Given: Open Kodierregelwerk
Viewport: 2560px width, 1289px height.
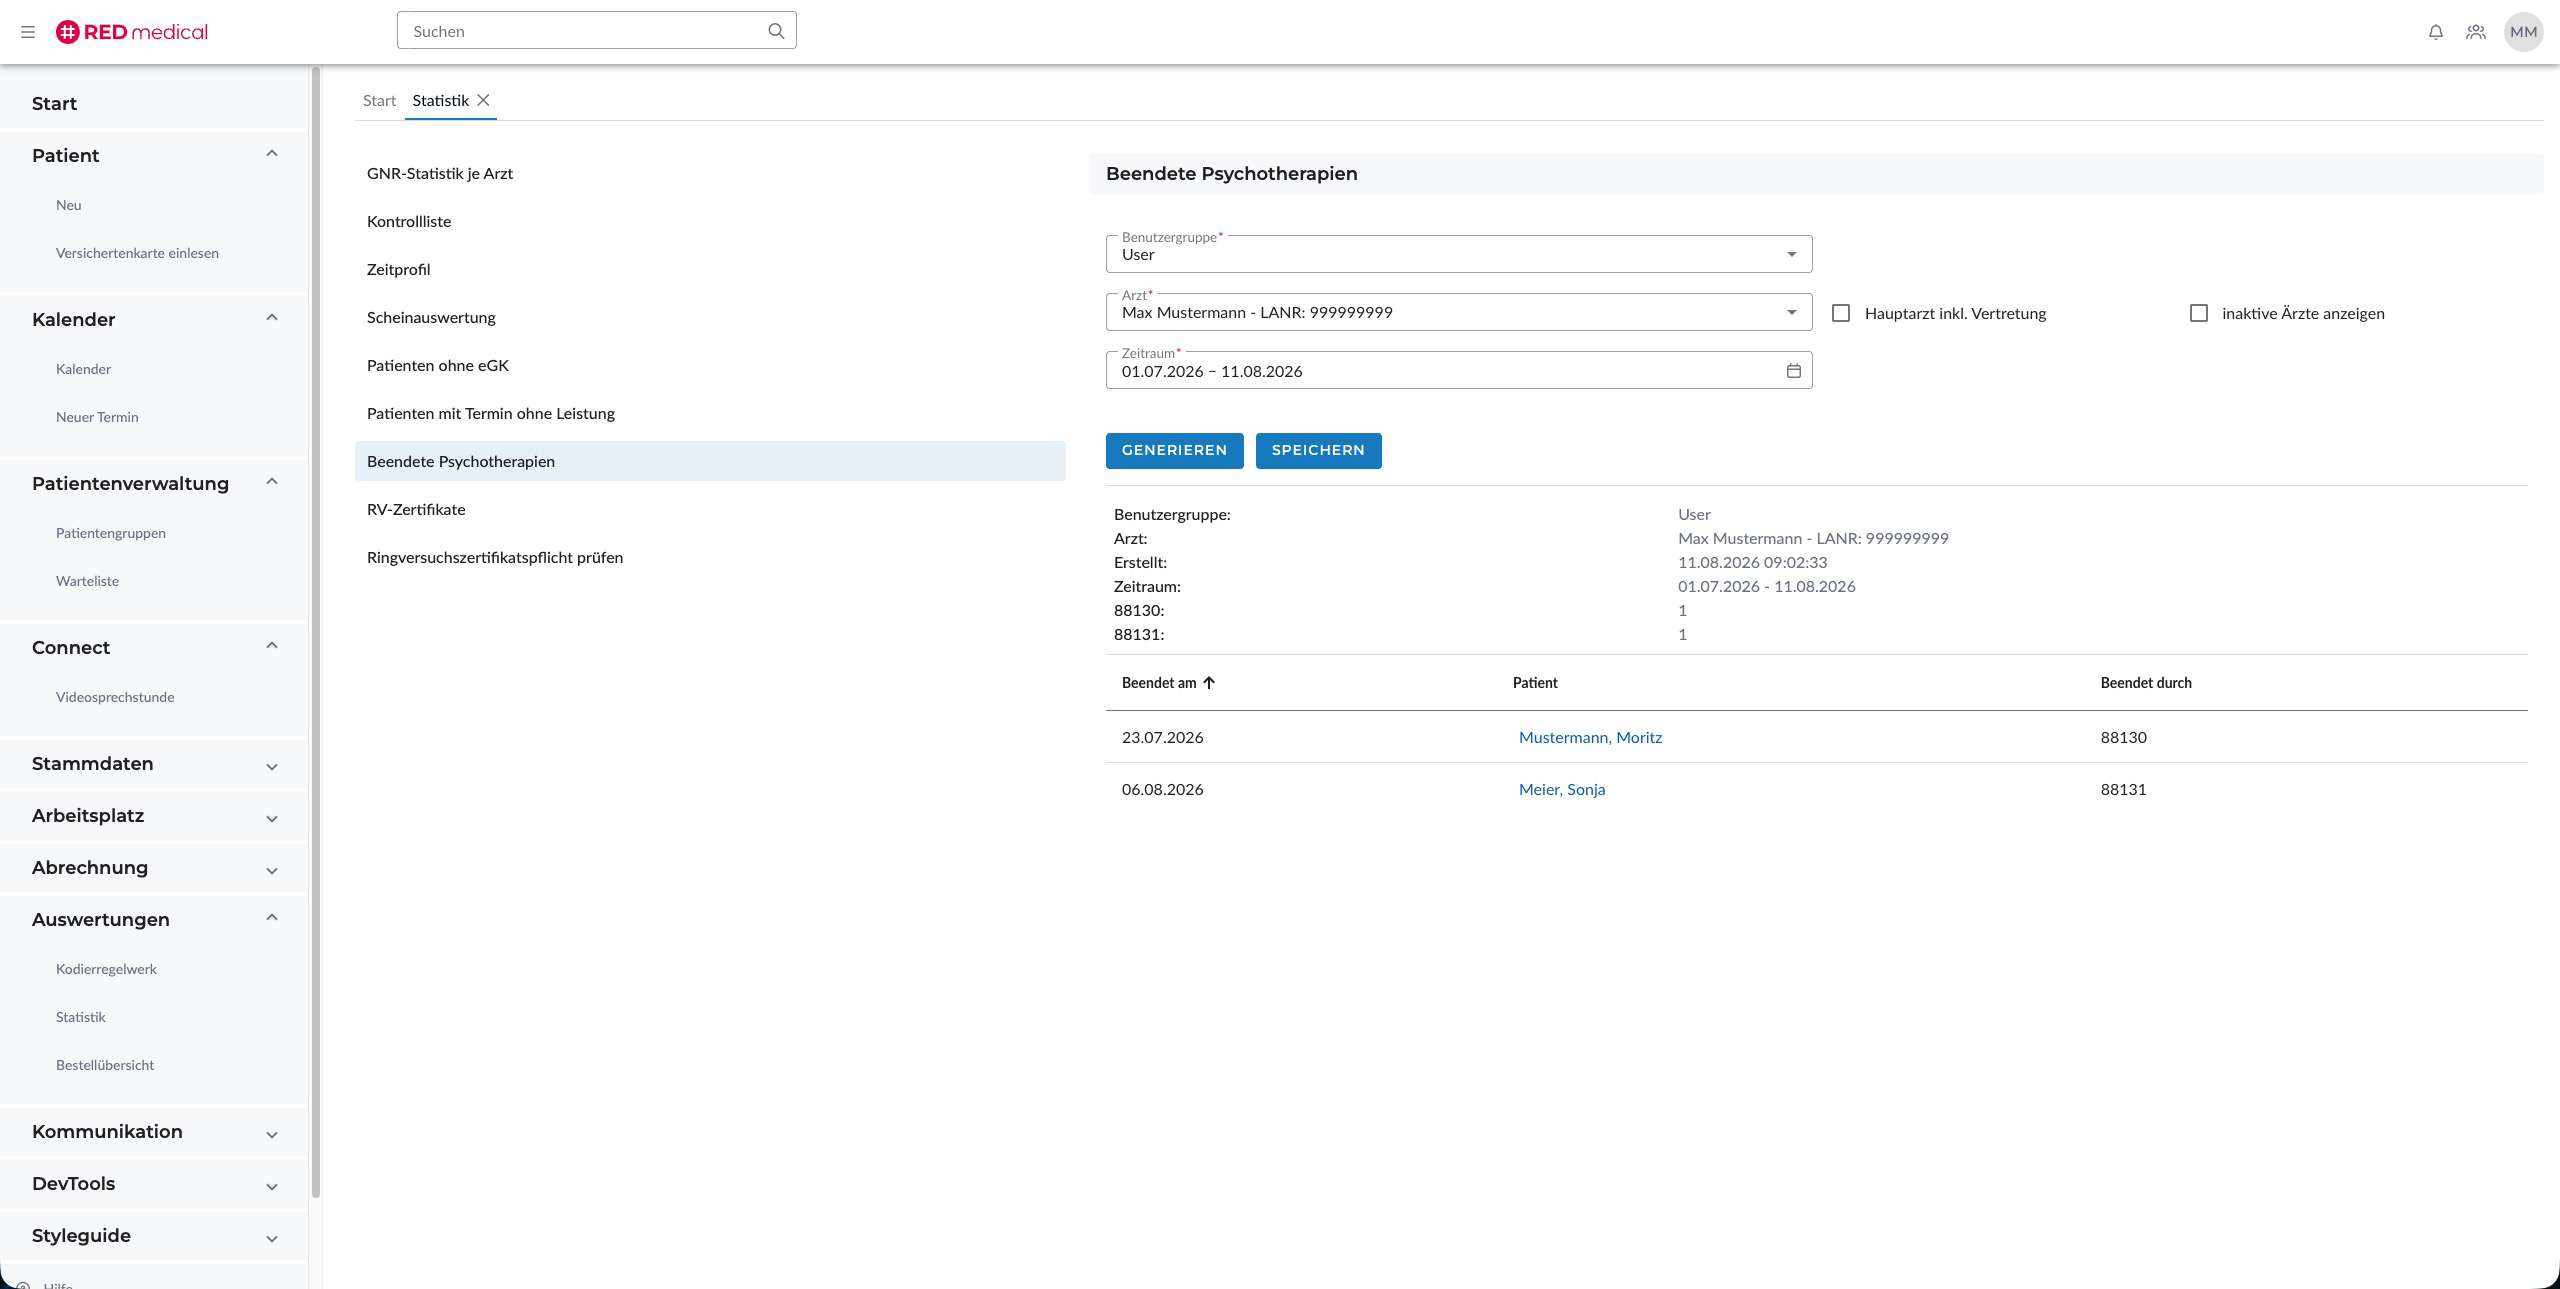Looking at the screenshot, I should (106, 969).
